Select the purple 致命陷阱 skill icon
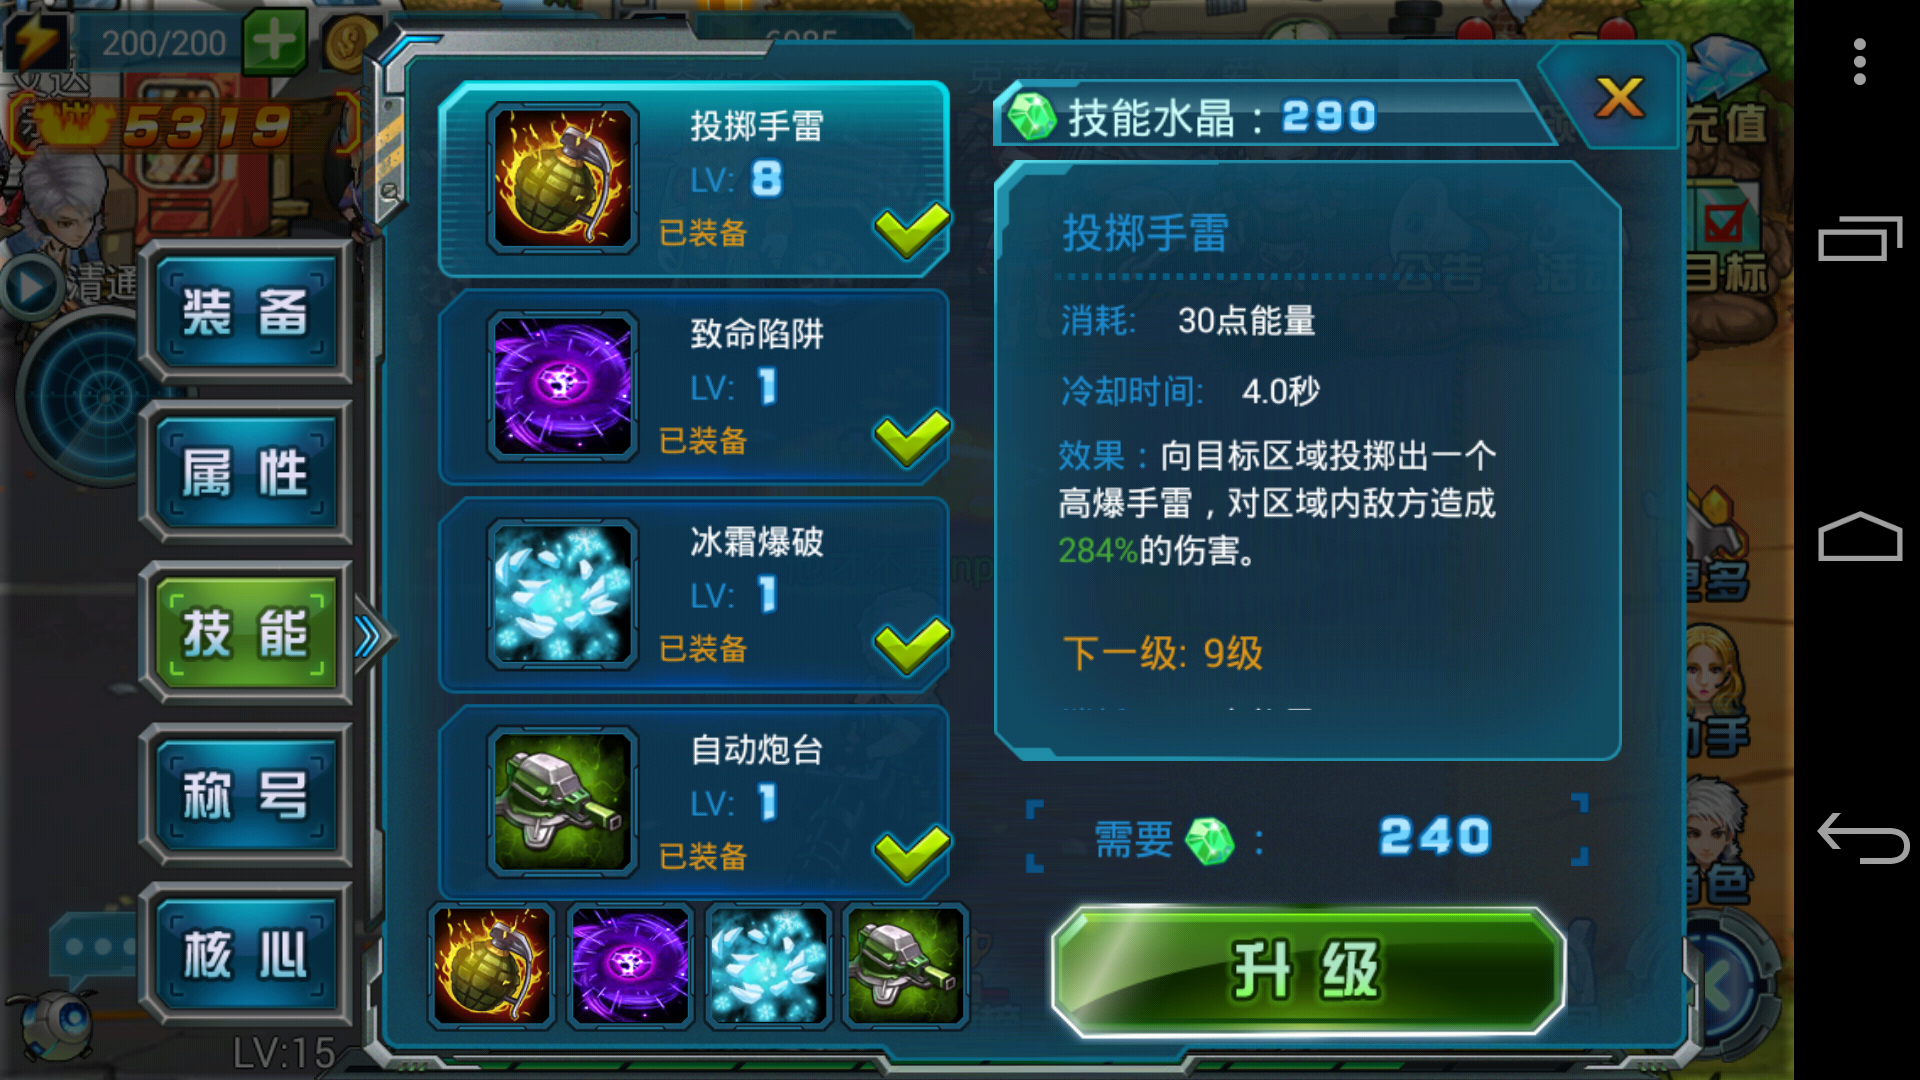This screenshot has width=1920, height=1080. pos(562,386)
